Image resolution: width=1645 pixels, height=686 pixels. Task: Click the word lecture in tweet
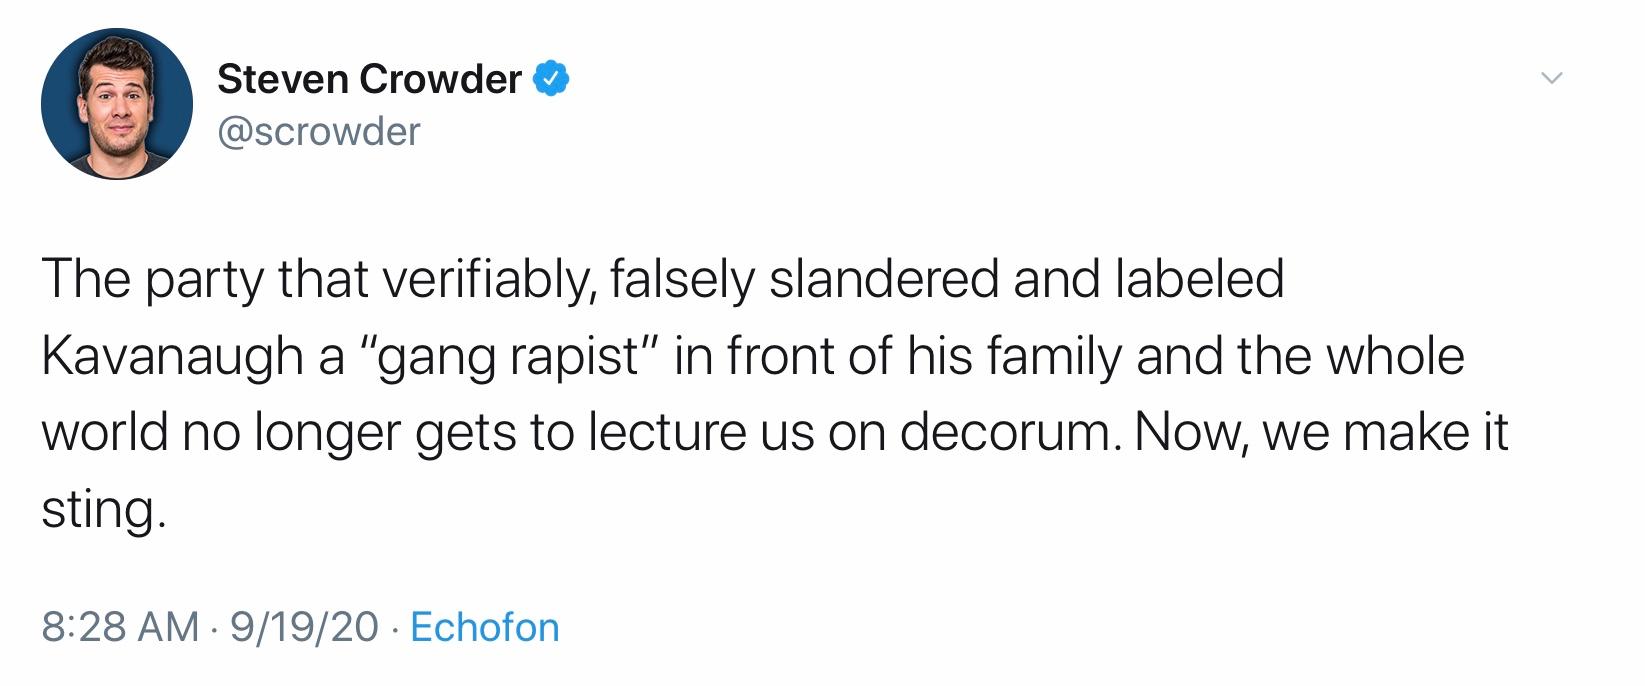click(x=667, y=433)
